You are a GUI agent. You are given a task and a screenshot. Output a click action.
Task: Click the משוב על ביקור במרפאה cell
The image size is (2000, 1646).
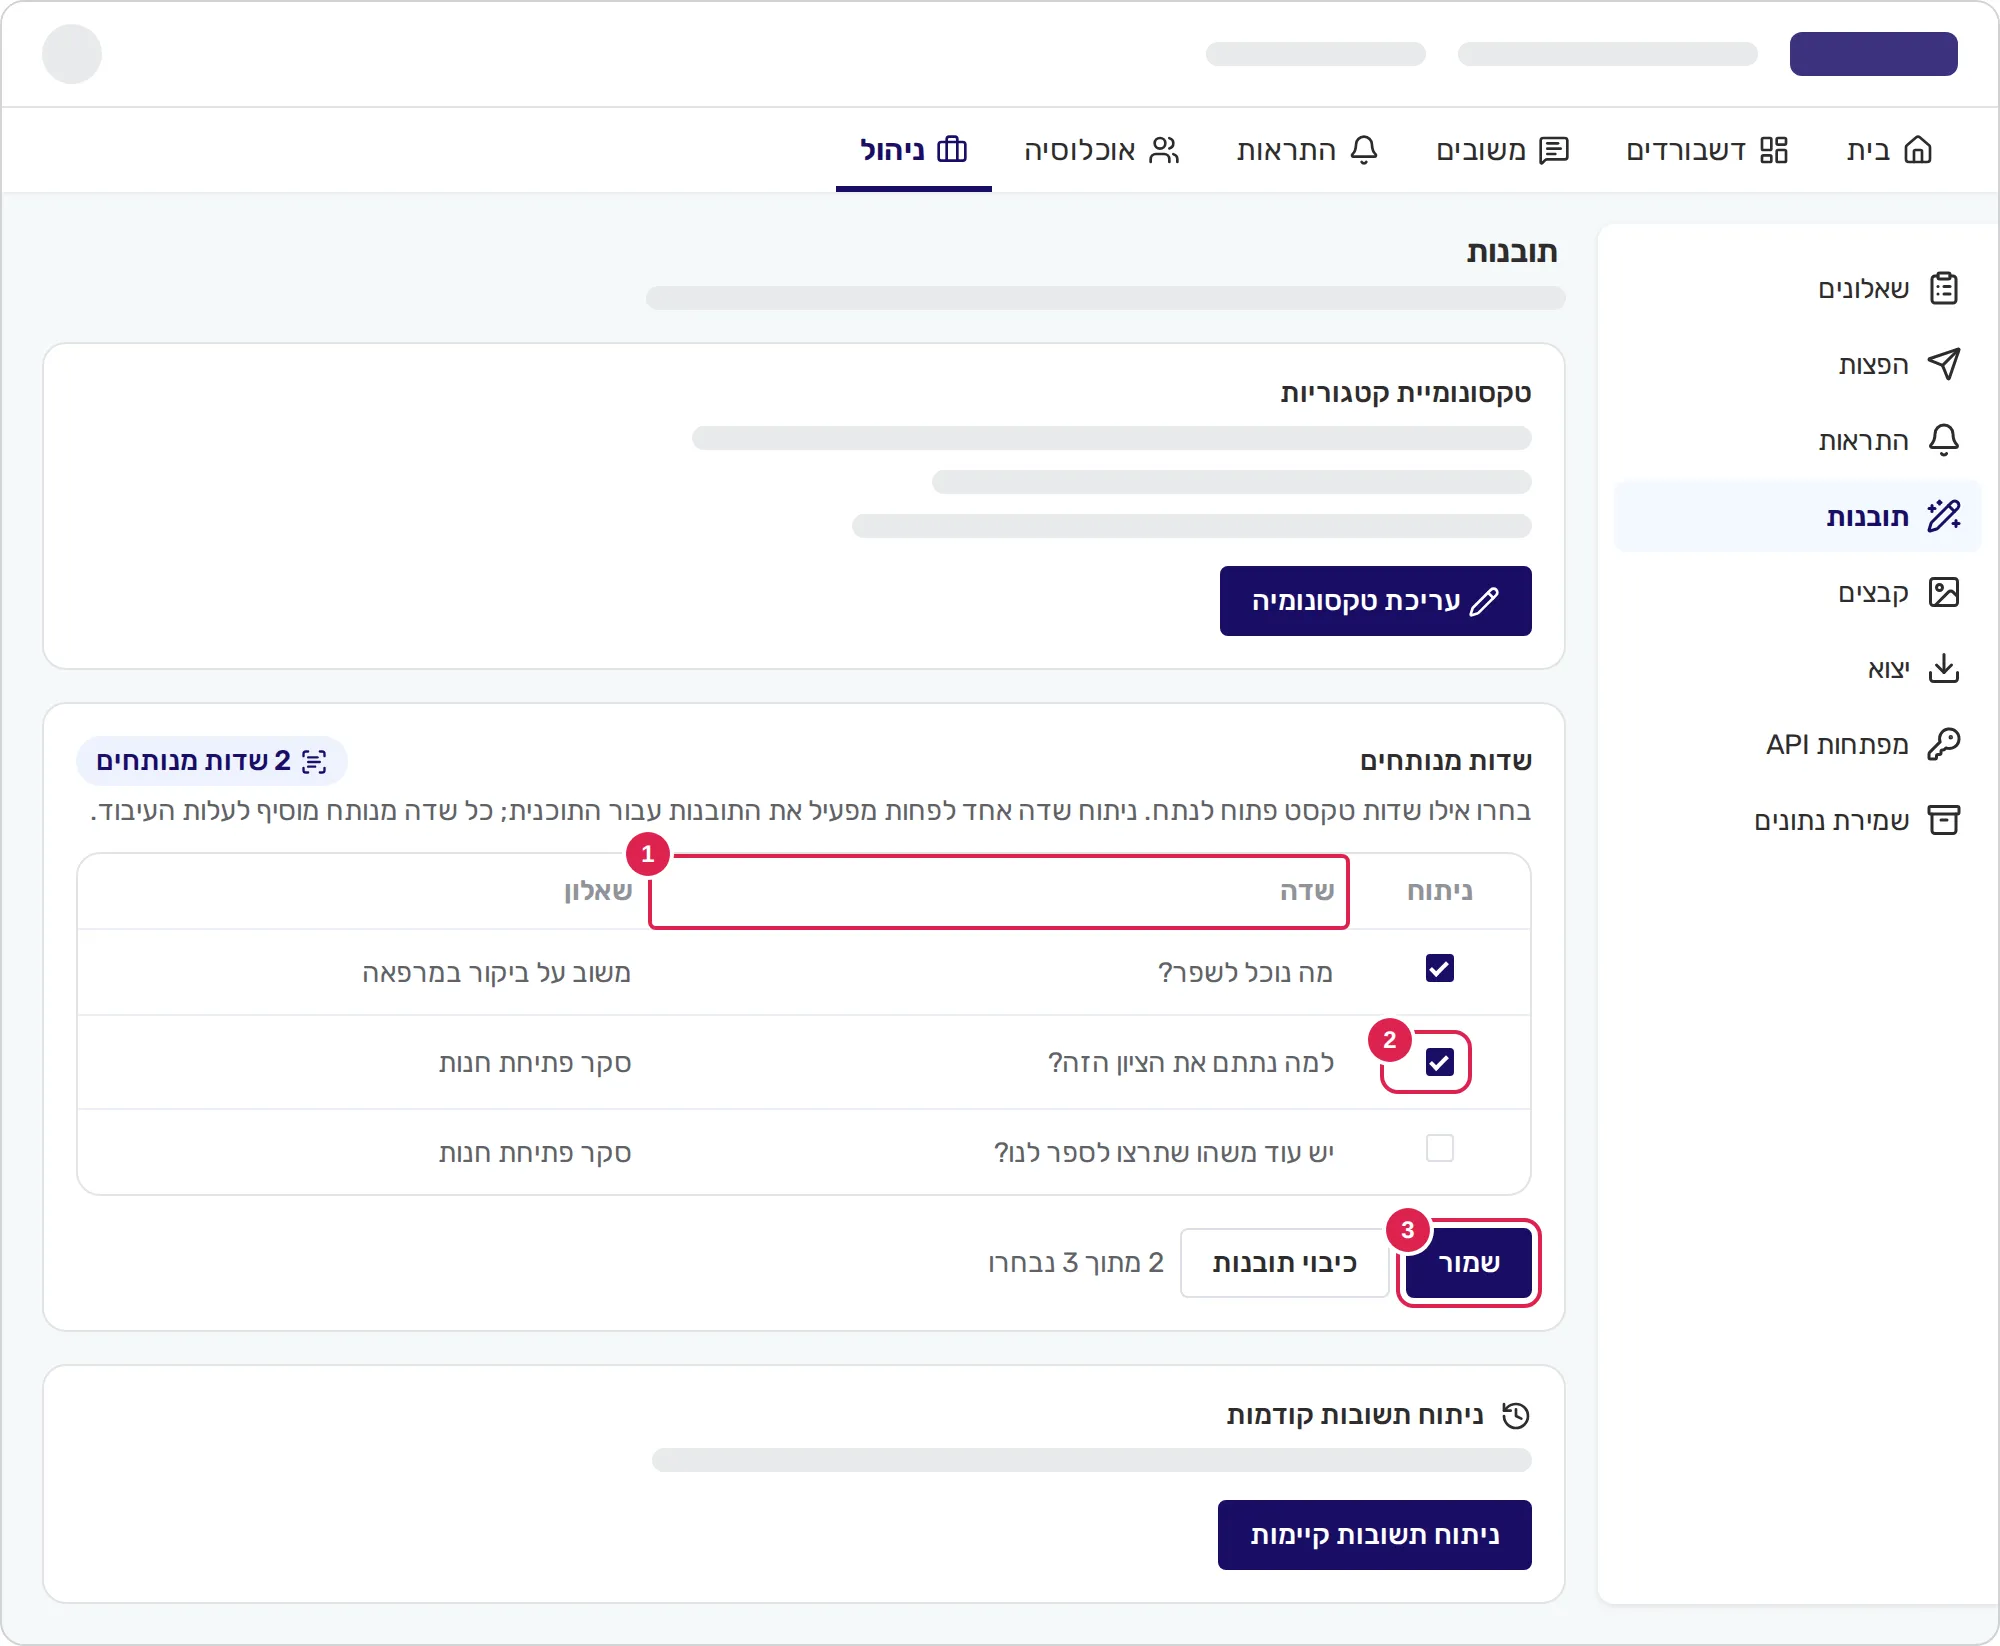(496, 972)
